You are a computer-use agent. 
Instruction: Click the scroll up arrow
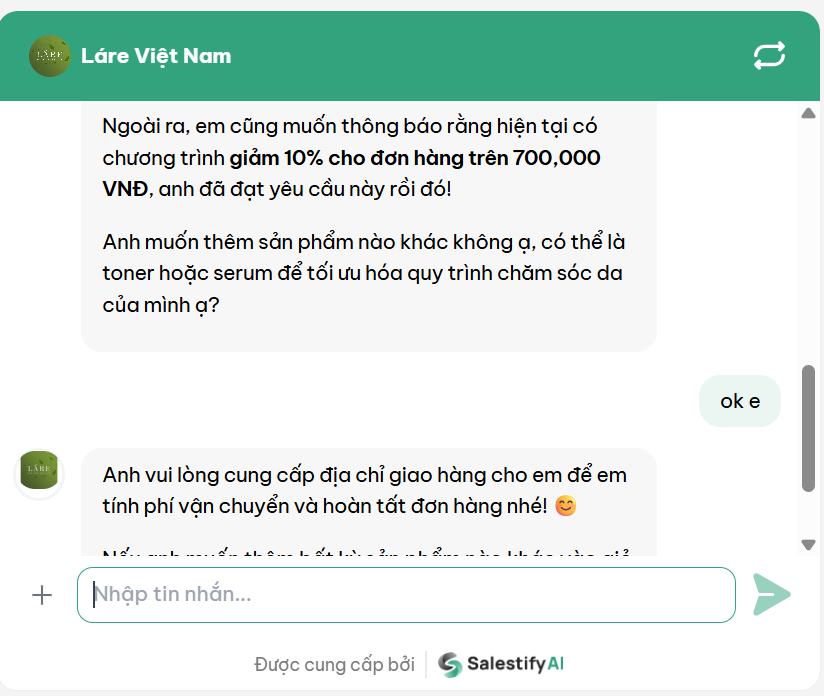click(808, 113)
